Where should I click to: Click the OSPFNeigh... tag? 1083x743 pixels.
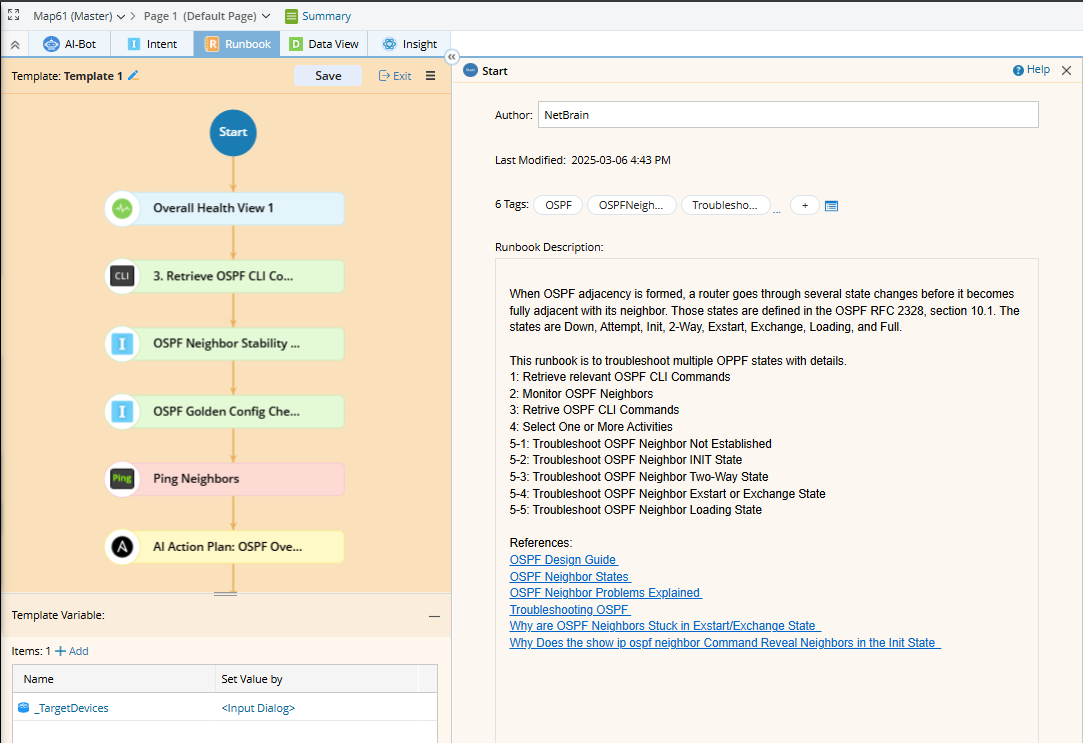pos(631,205)
